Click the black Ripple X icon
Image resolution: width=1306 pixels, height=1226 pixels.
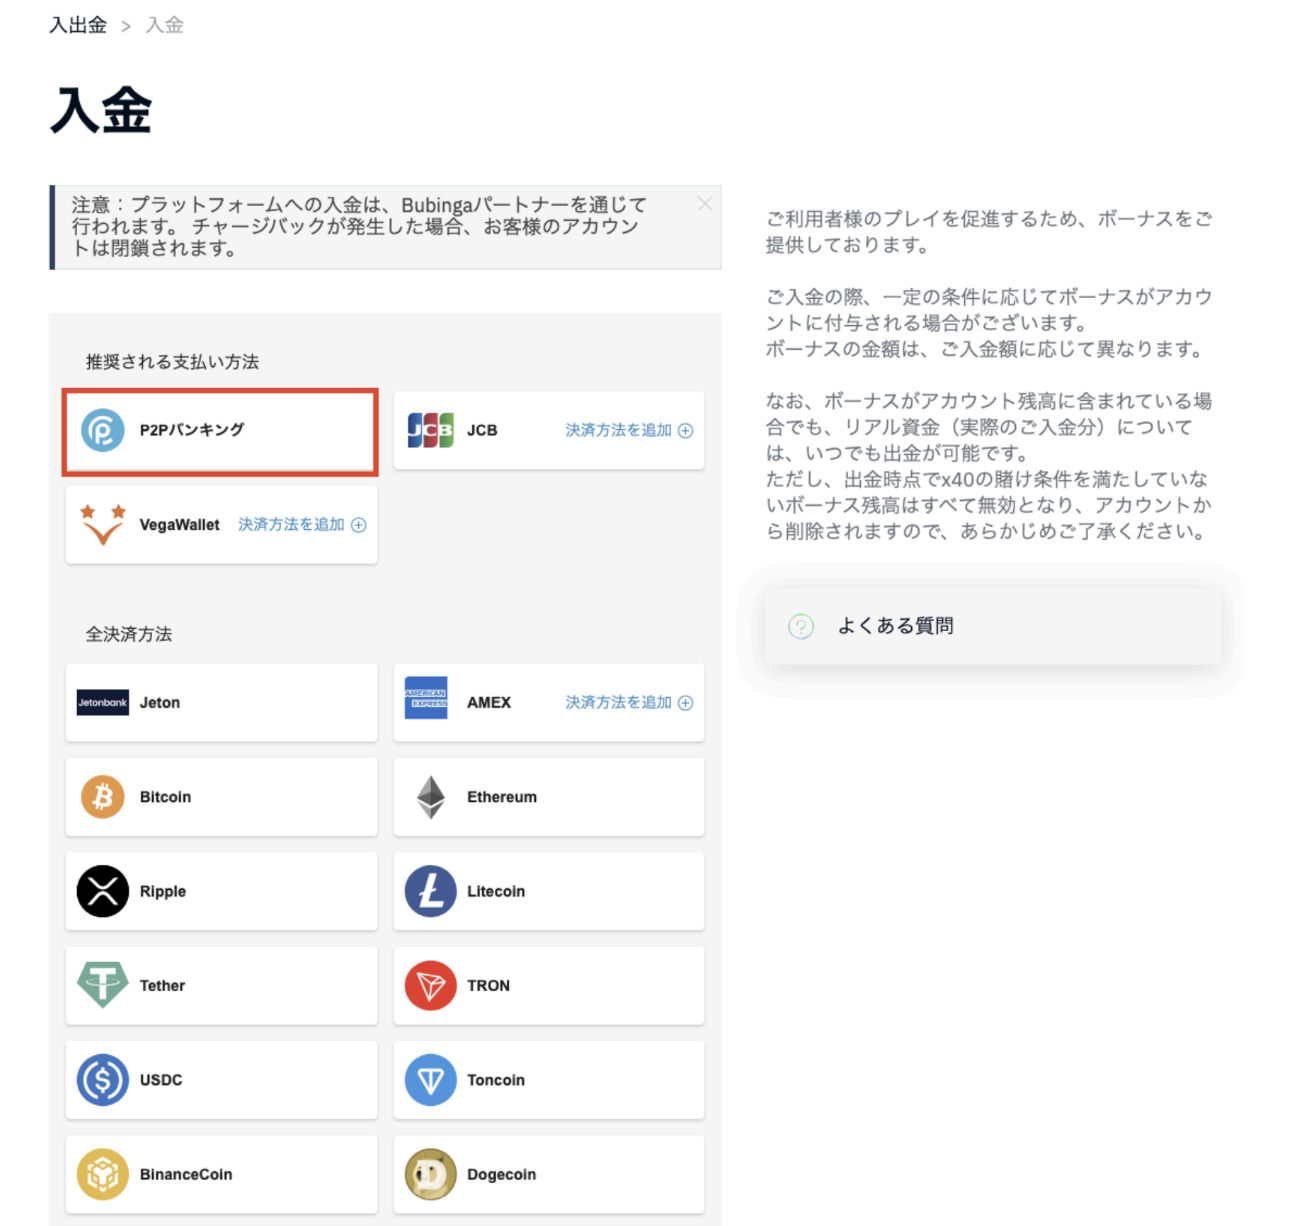point(102,891)
